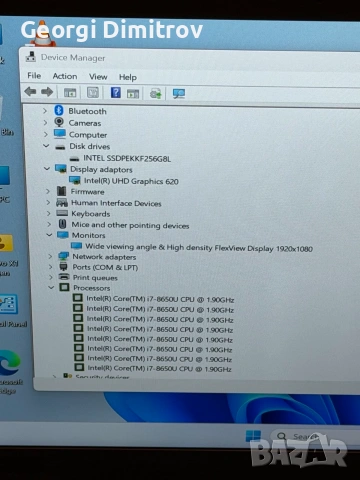Select the FlexView Display 1920x1080 monitor

[199, 248]
